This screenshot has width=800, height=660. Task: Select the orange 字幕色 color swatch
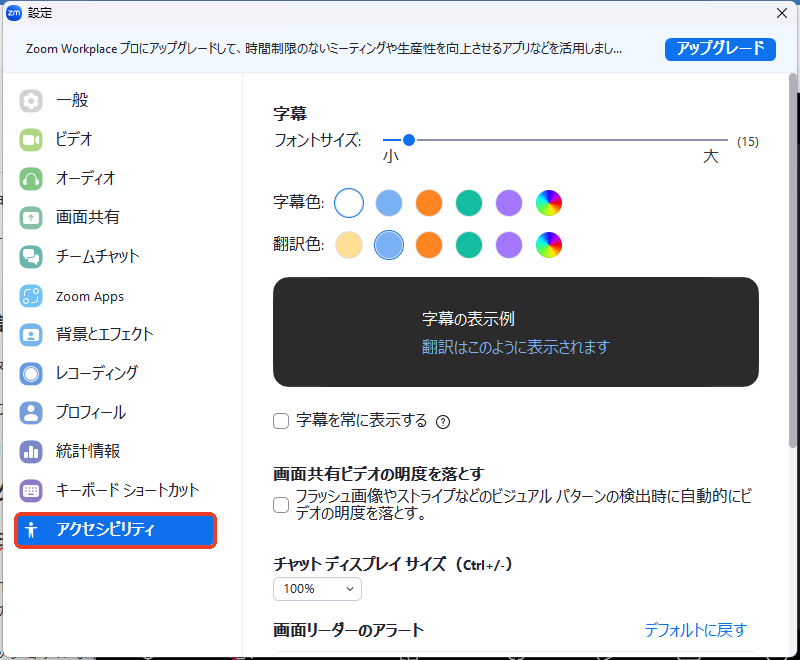pos(428,203)
